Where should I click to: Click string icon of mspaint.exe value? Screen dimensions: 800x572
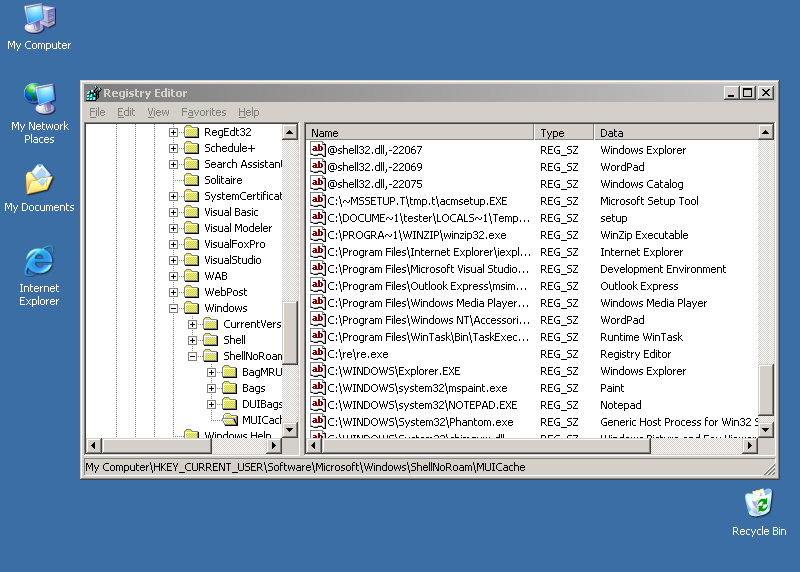click(x=318, y=388)
